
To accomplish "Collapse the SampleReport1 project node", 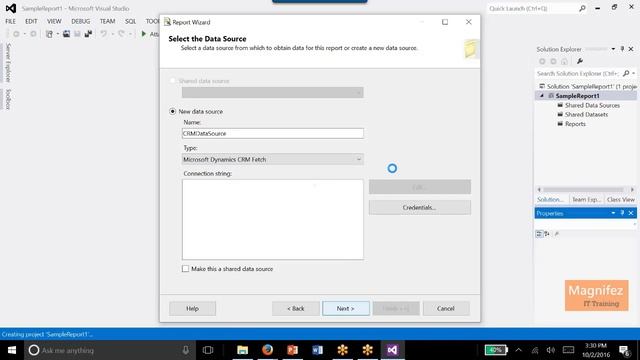I will coord(542,96).
